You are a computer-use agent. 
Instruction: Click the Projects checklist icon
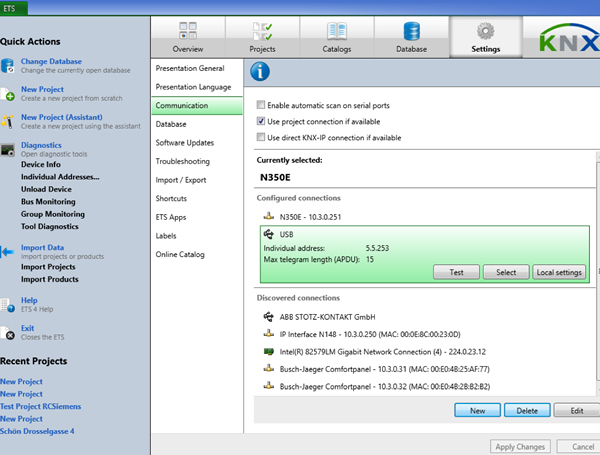tap(262, 31)
